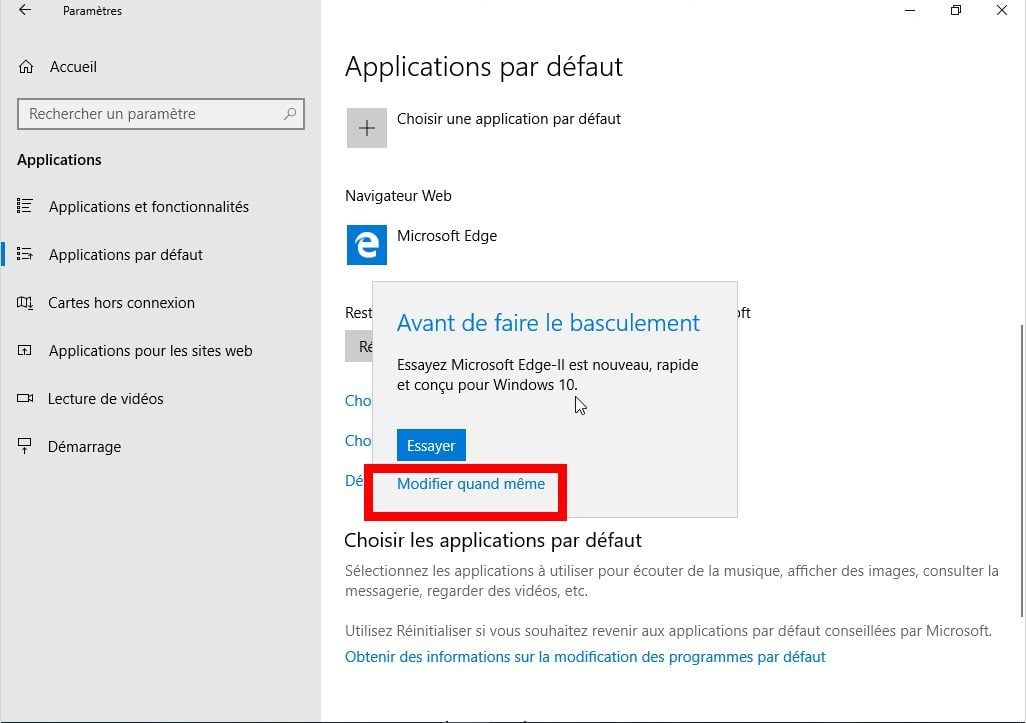Open Accueil home icon

pyautogui.click(x=26, y=67)
